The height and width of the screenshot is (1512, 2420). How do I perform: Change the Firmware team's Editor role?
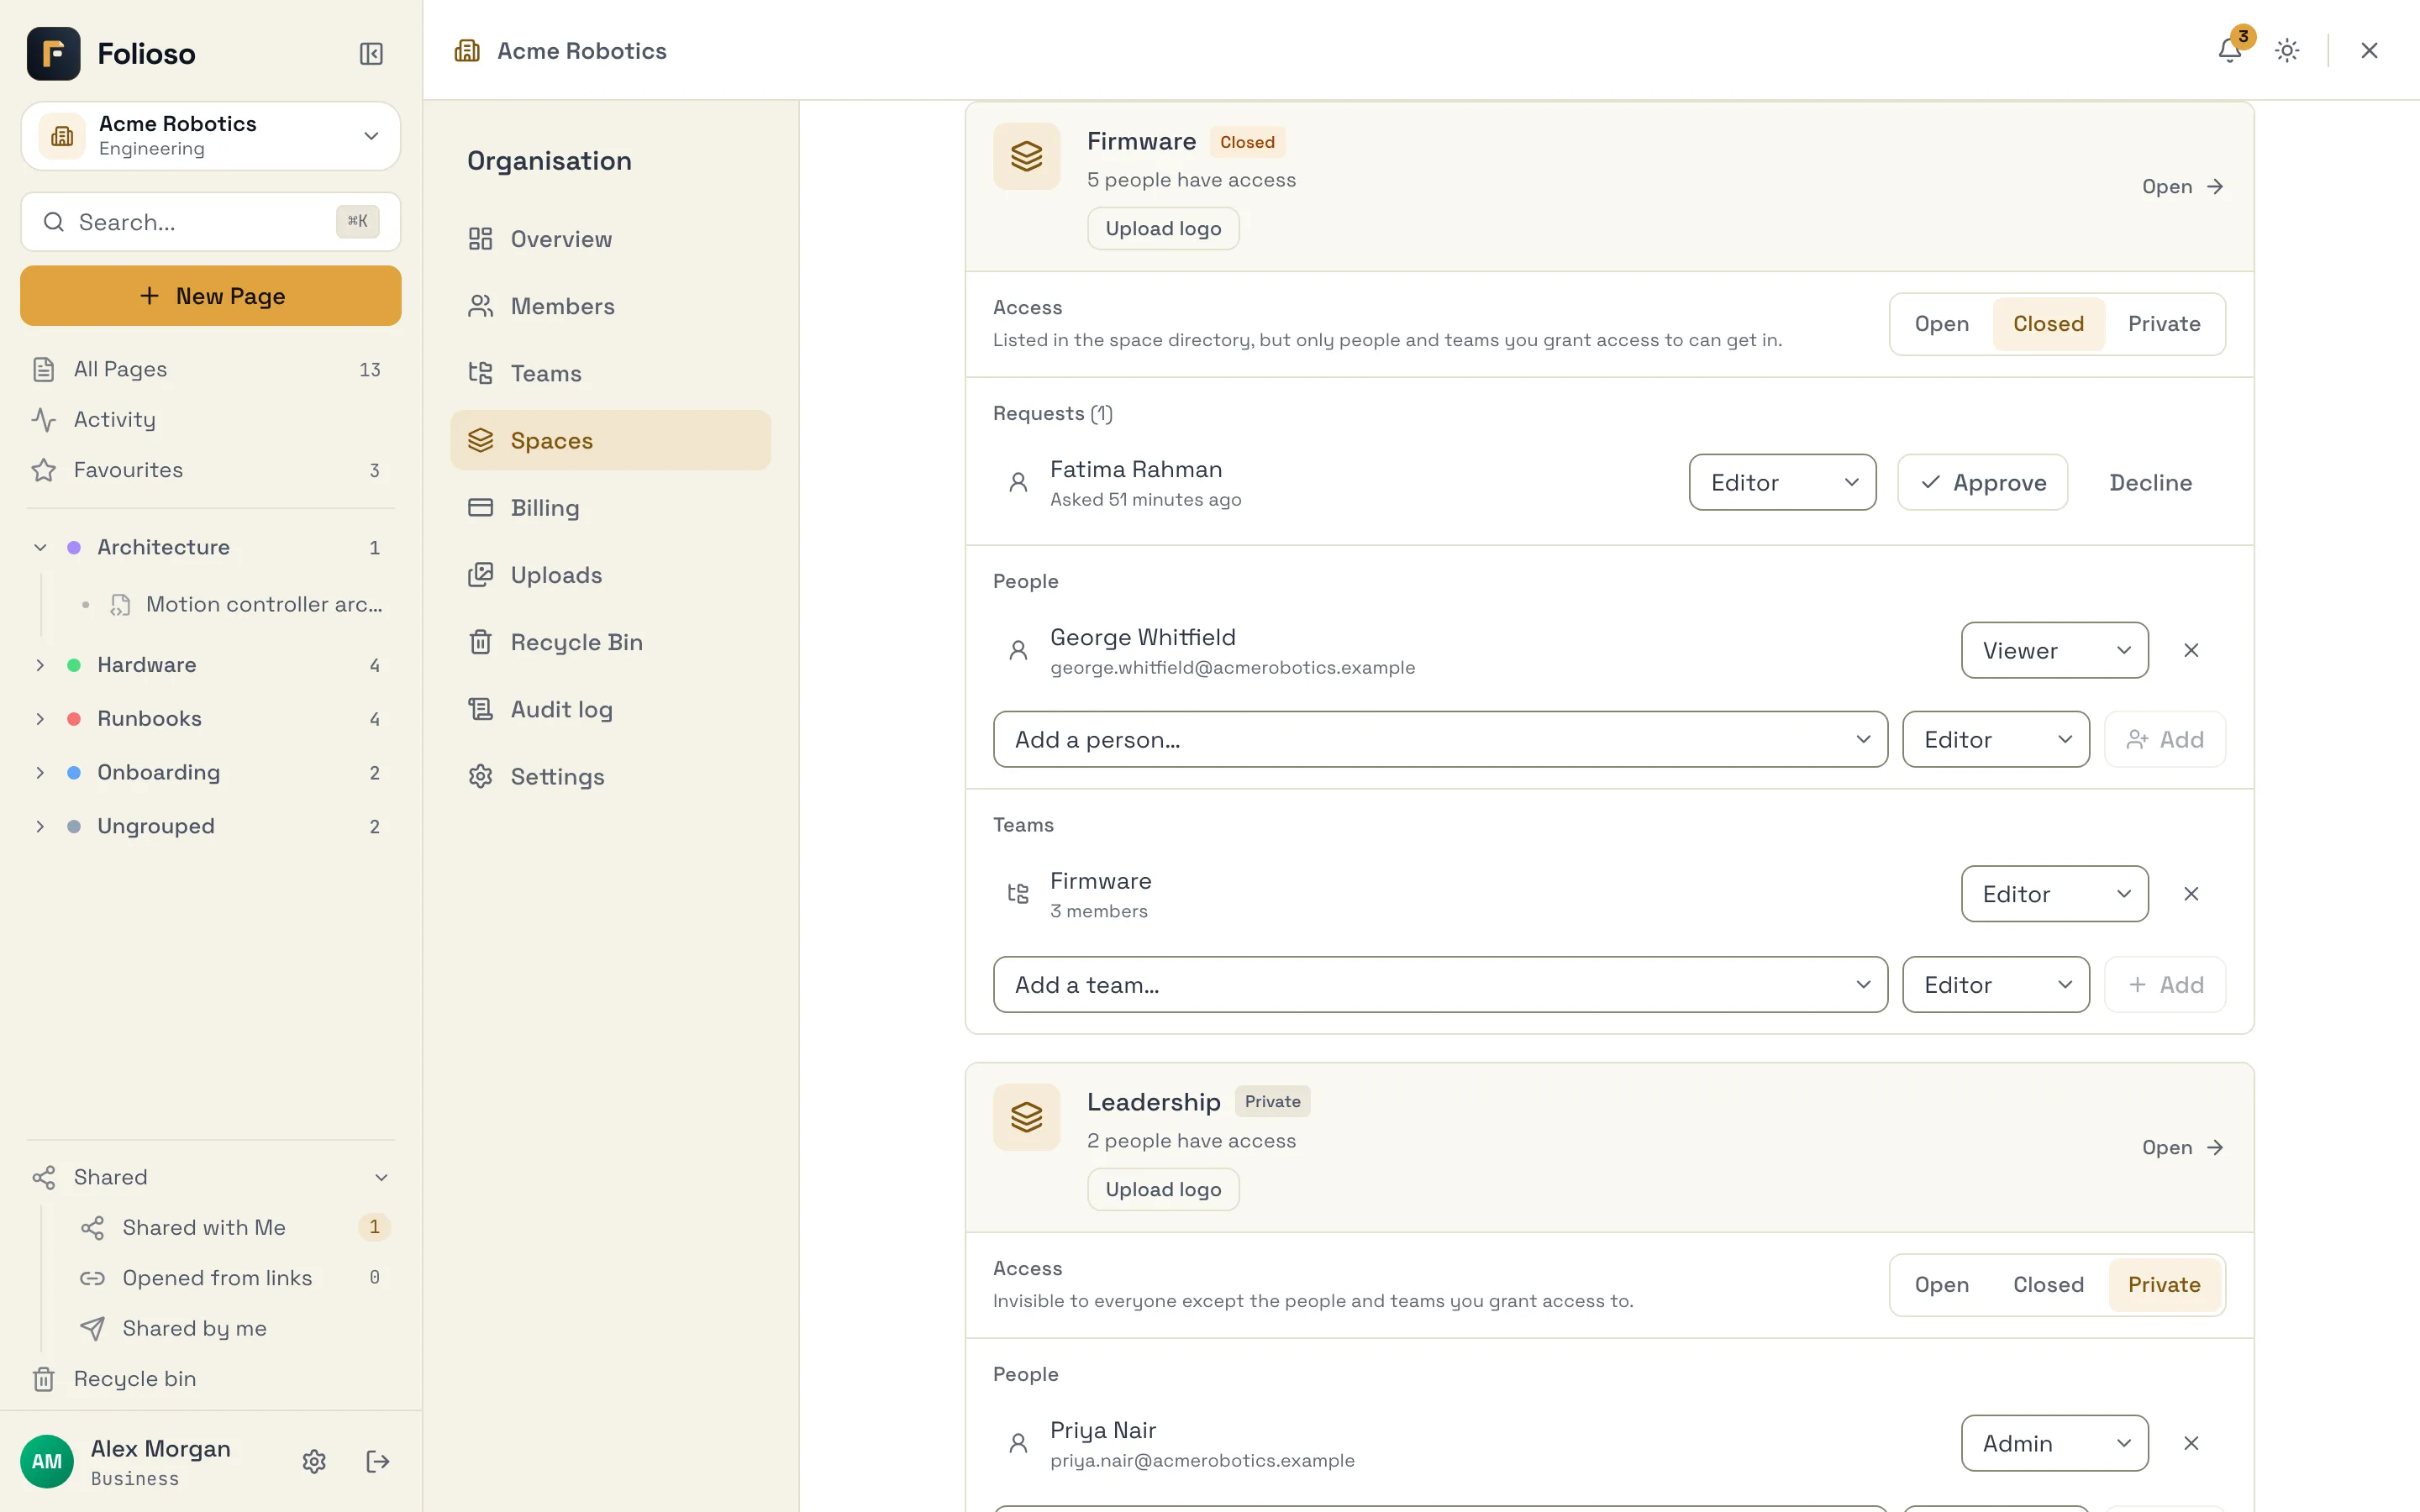pos(2054,894)
